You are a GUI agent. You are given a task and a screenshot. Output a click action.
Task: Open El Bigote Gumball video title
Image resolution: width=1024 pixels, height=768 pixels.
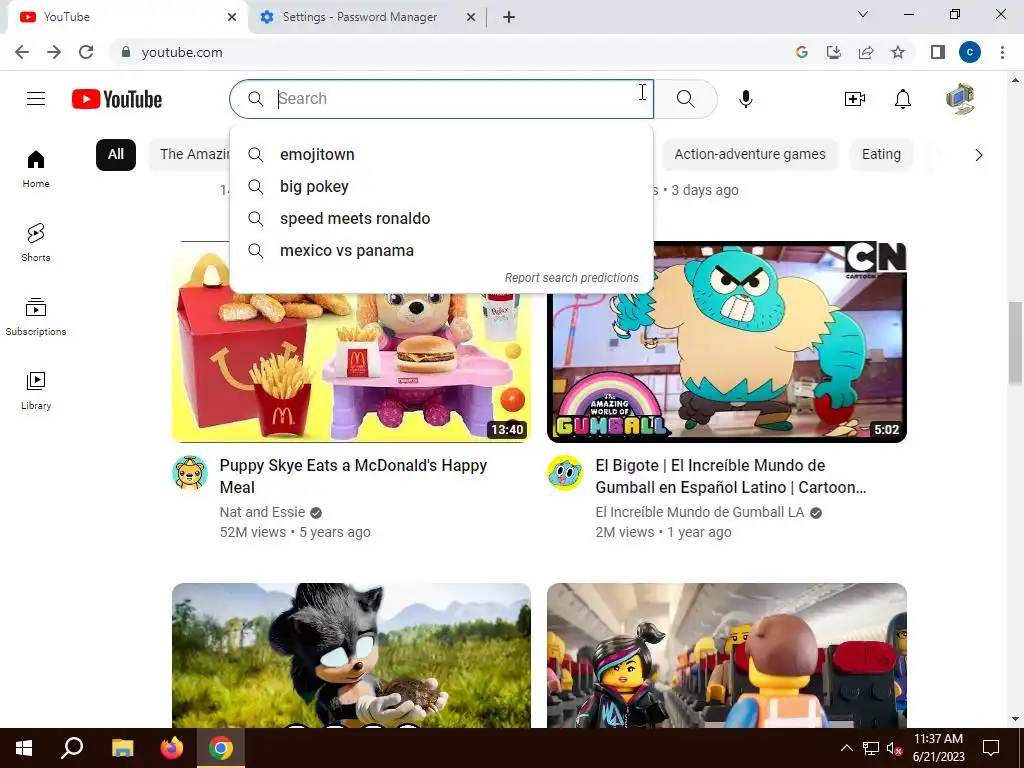(731, 476)
